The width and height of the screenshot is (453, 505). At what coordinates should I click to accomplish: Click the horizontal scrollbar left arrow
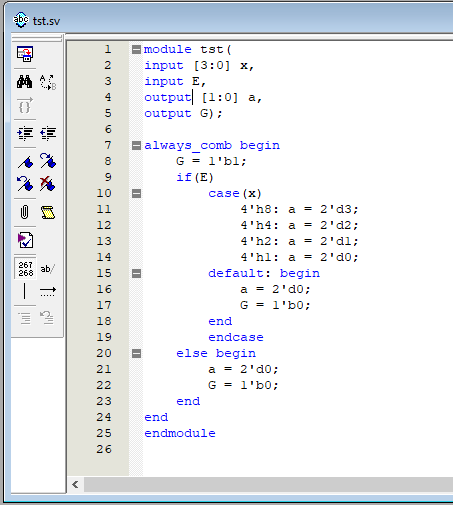tap(75, 484)
